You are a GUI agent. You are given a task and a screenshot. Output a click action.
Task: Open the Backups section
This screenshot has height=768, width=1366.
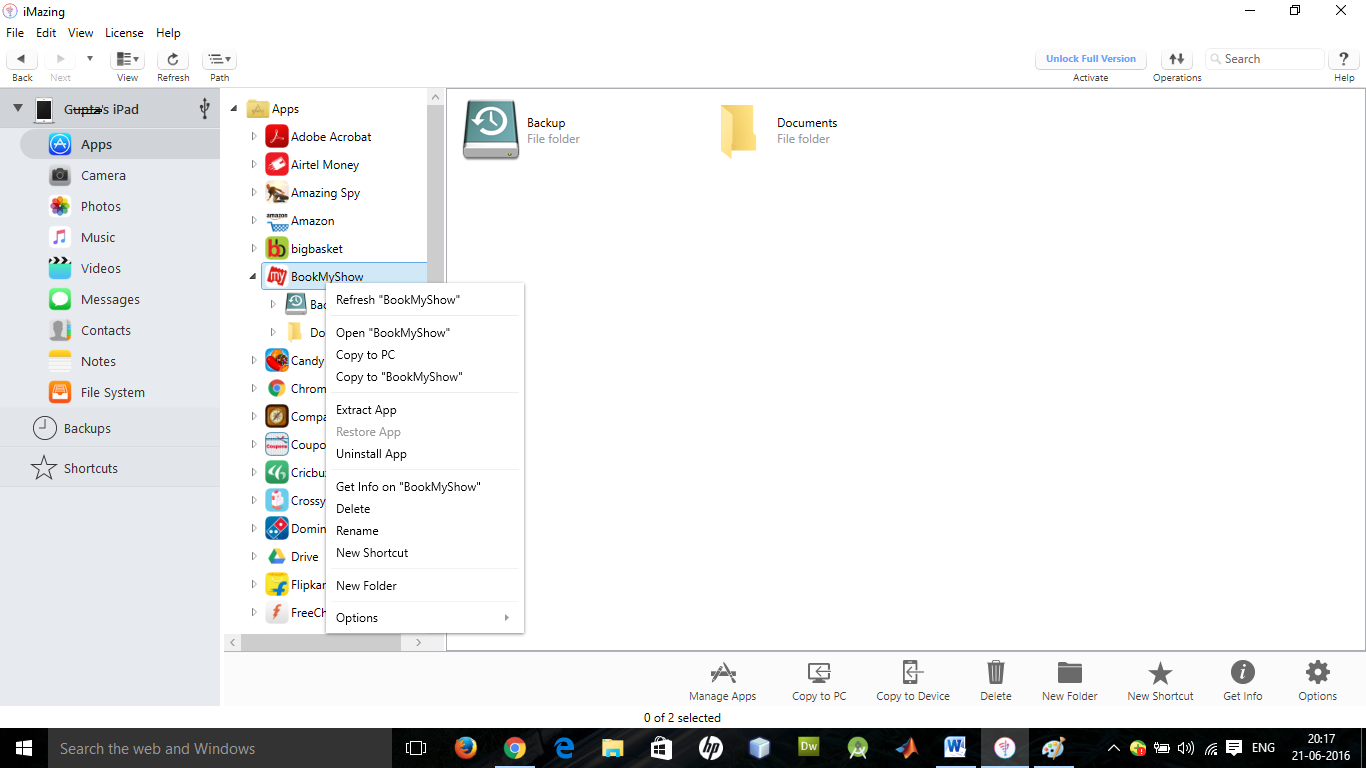tap(110, 428)
